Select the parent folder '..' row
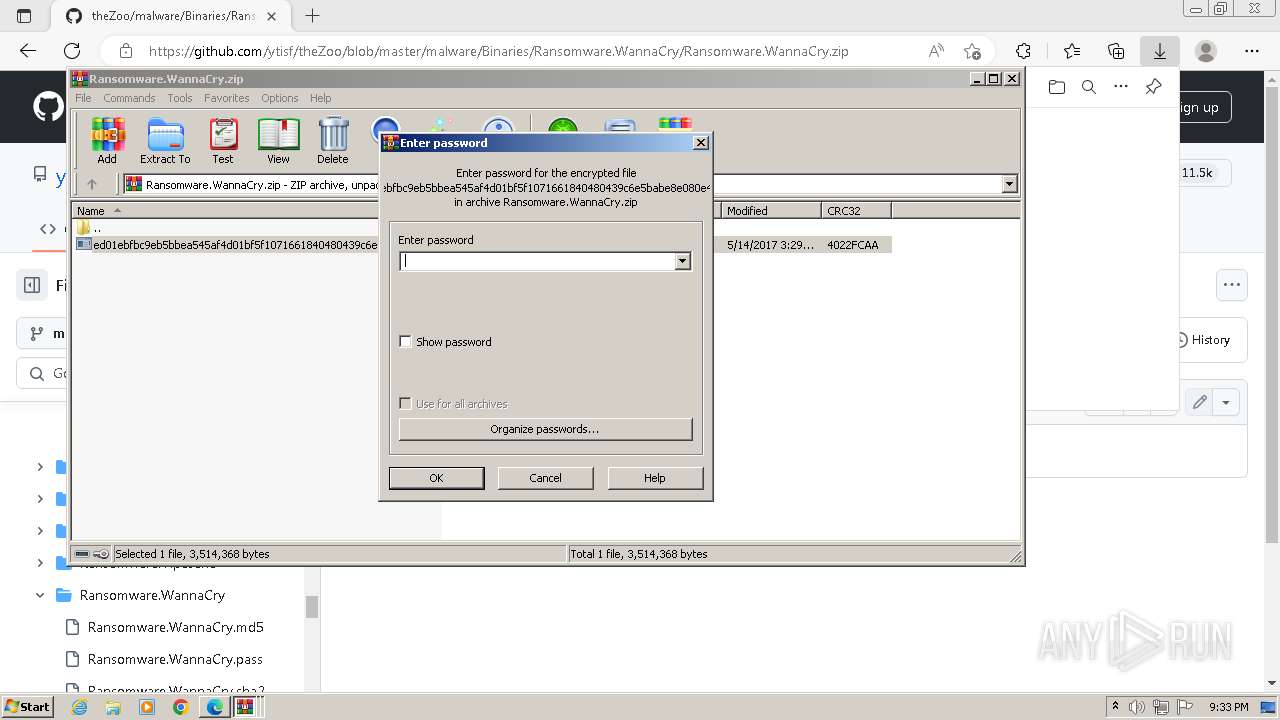This screenshot has height=720, width=1280. click(89, 228)
